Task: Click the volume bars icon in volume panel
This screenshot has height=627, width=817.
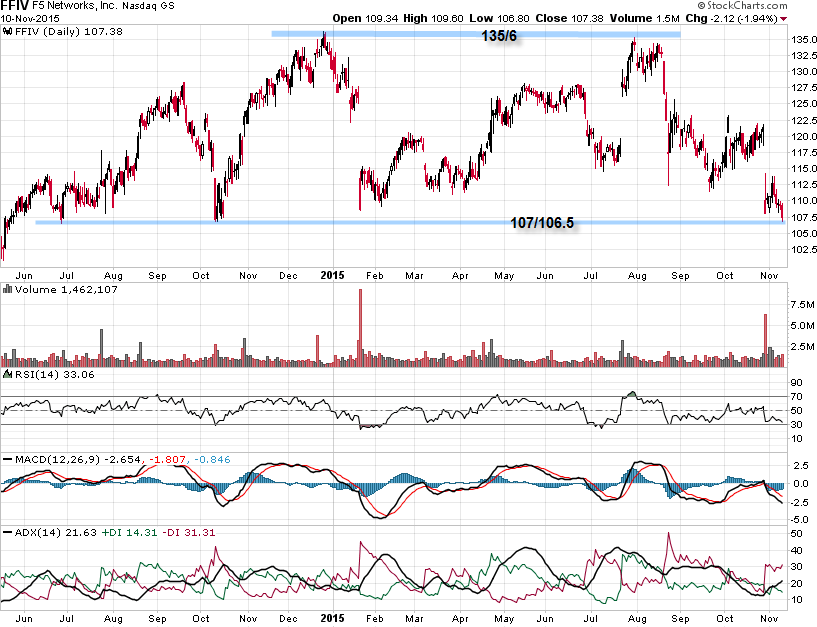Action: click(8, 289)
